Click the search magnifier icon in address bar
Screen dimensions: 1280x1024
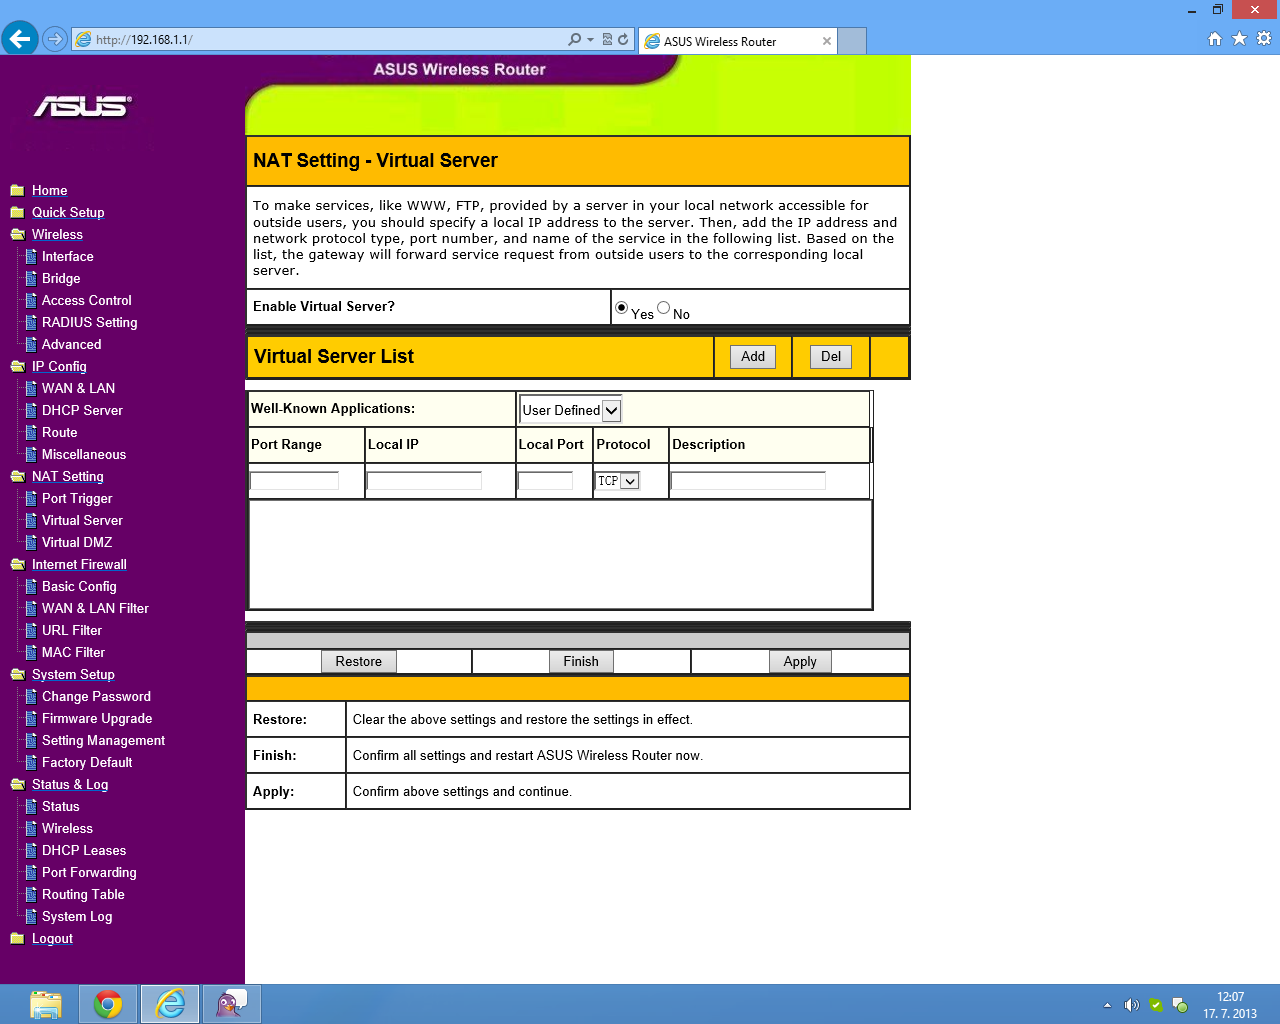574,40
